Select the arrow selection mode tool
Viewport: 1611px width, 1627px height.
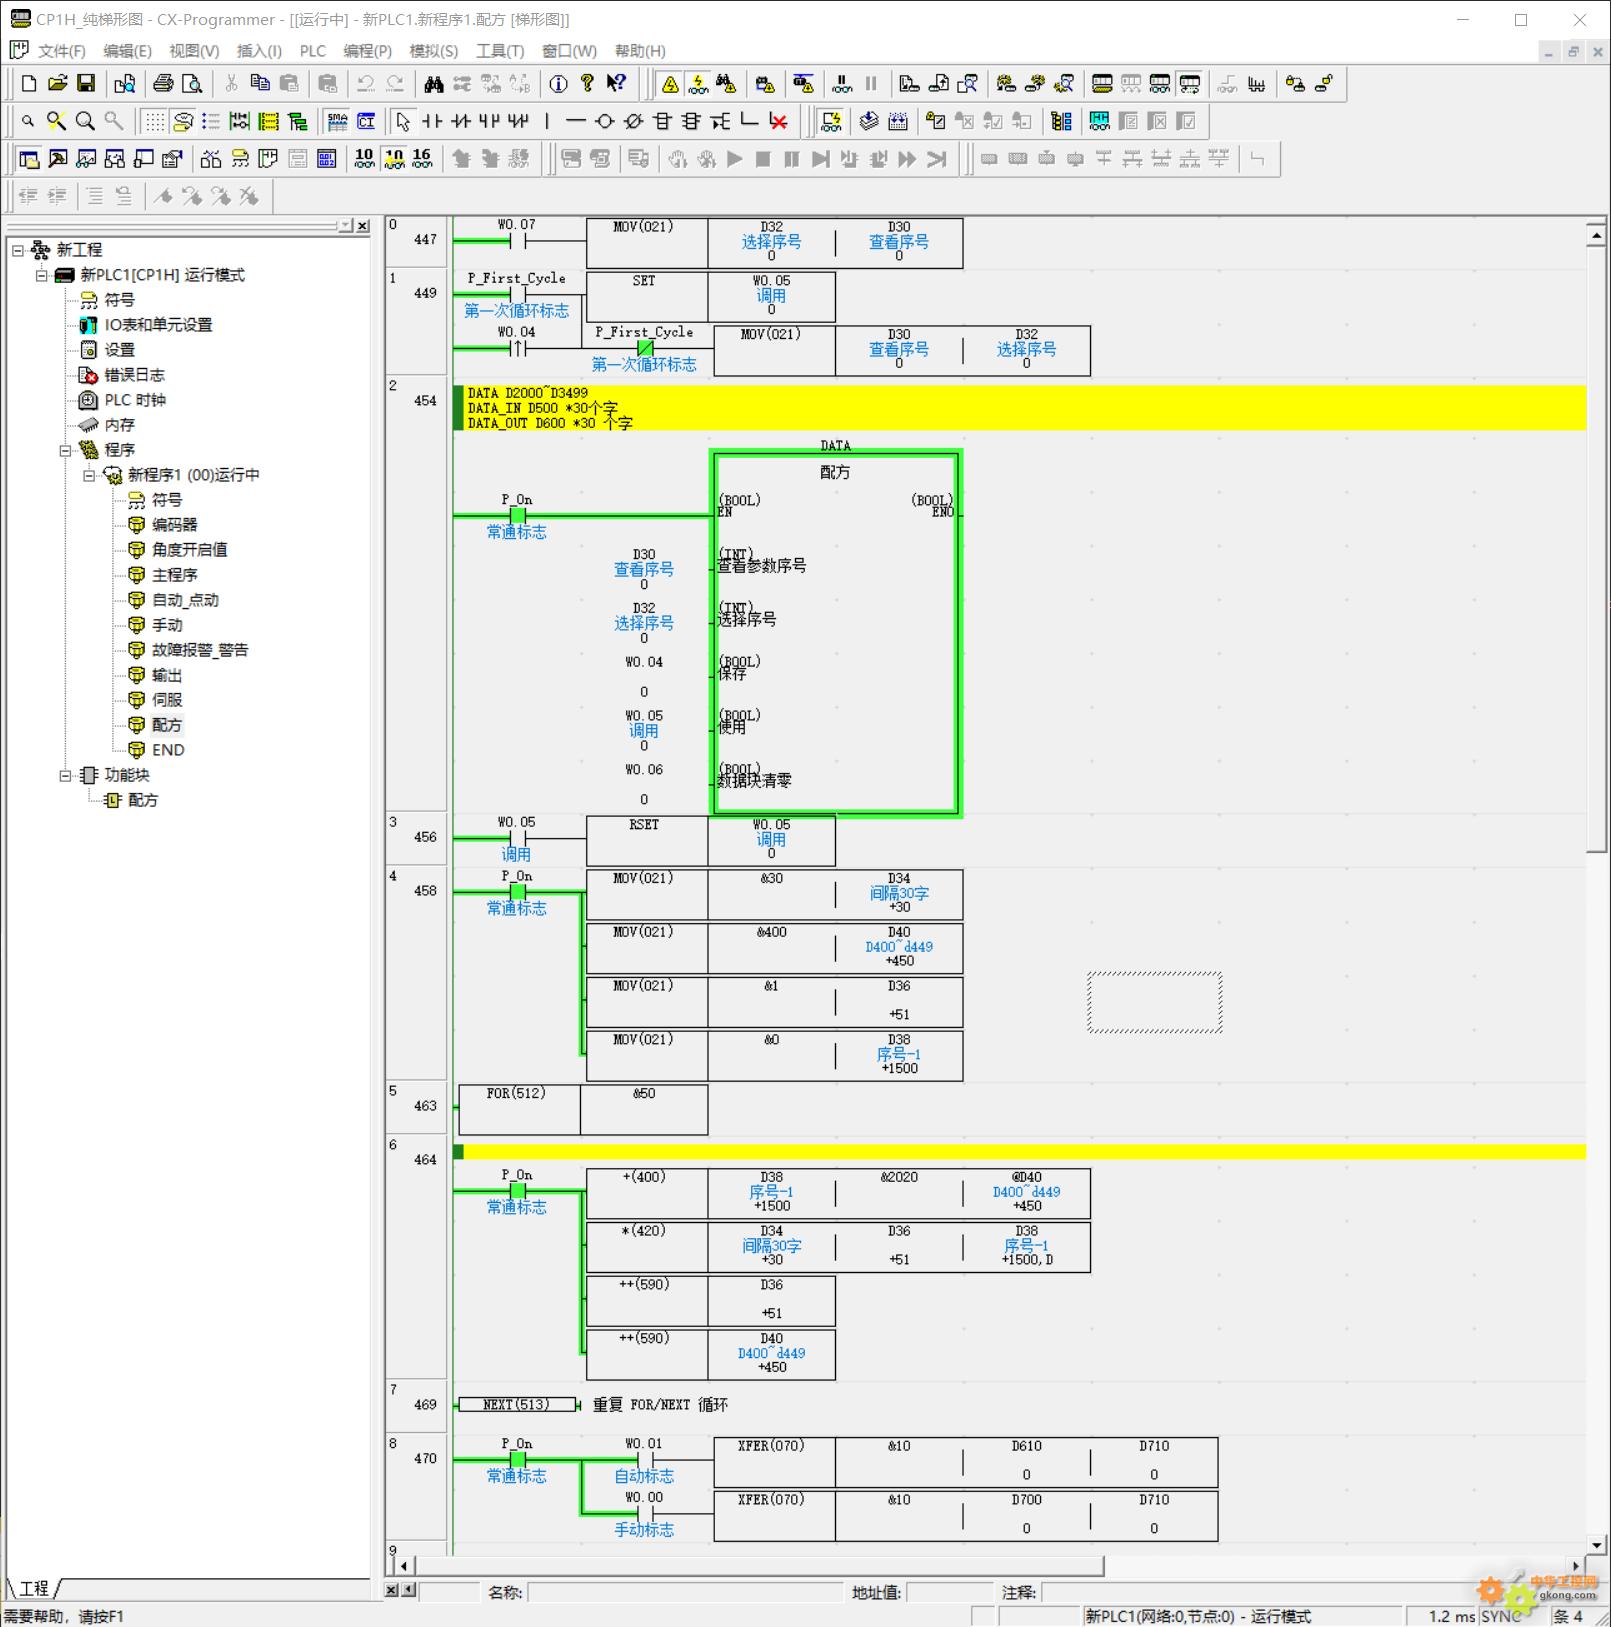(x=403, y=122)
